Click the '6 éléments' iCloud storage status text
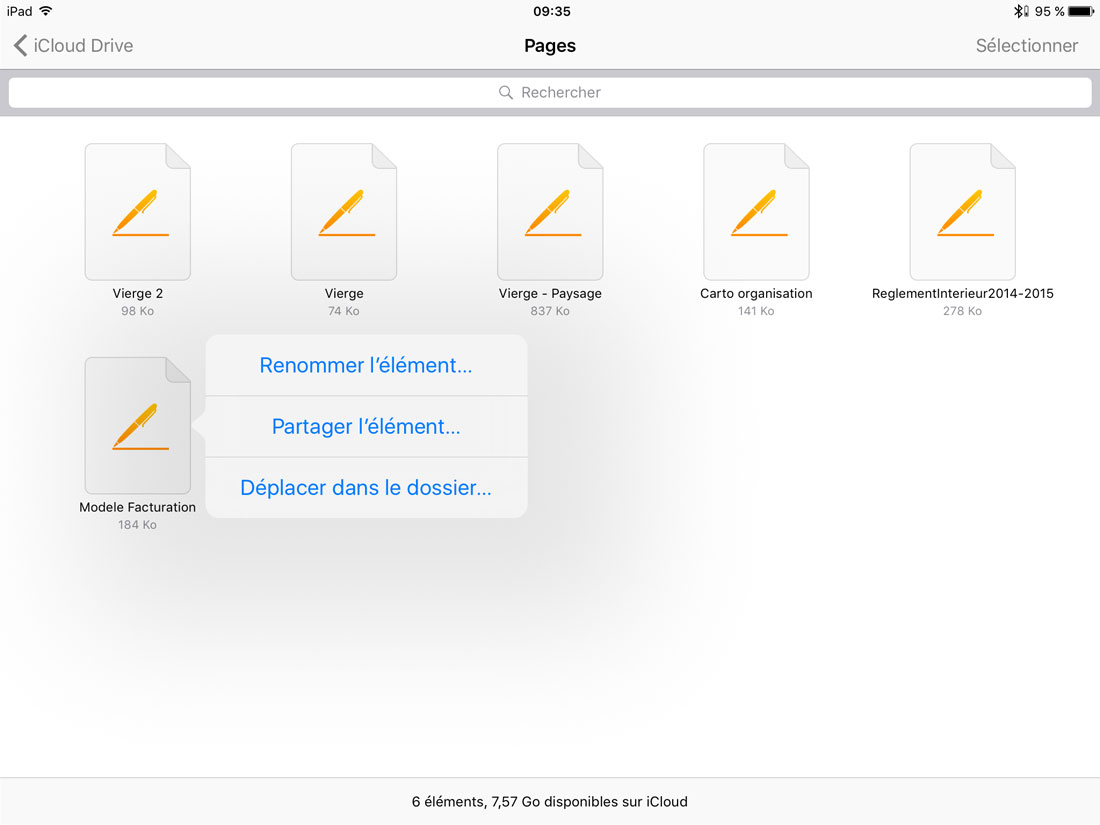Viewport: 1100px width, 825px height. (x=550, y=801)
